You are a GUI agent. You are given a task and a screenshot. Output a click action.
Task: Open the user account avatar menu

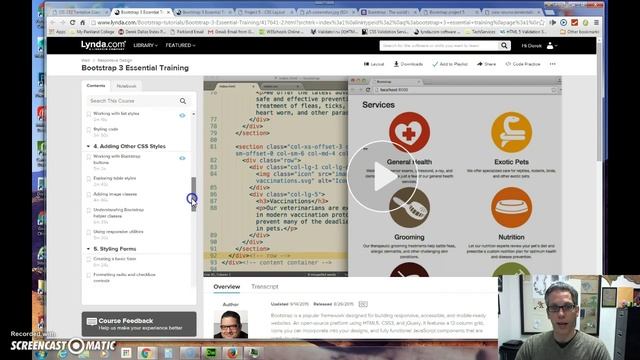550,46
